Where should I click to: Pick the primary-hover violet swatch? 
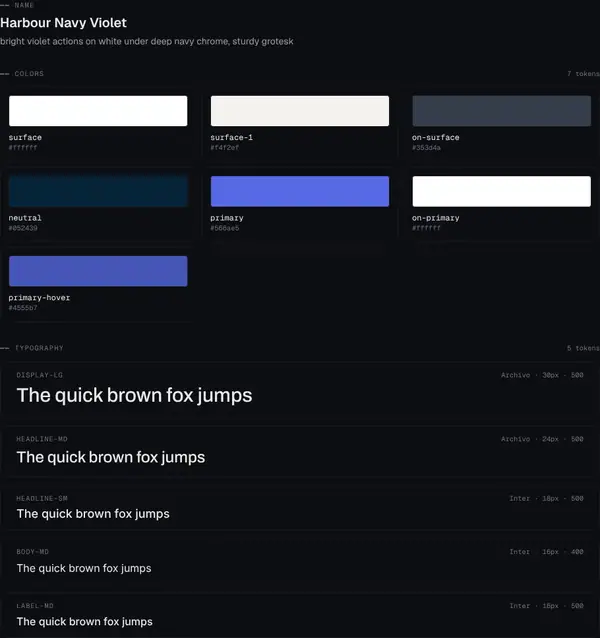[x=98, y=271]
